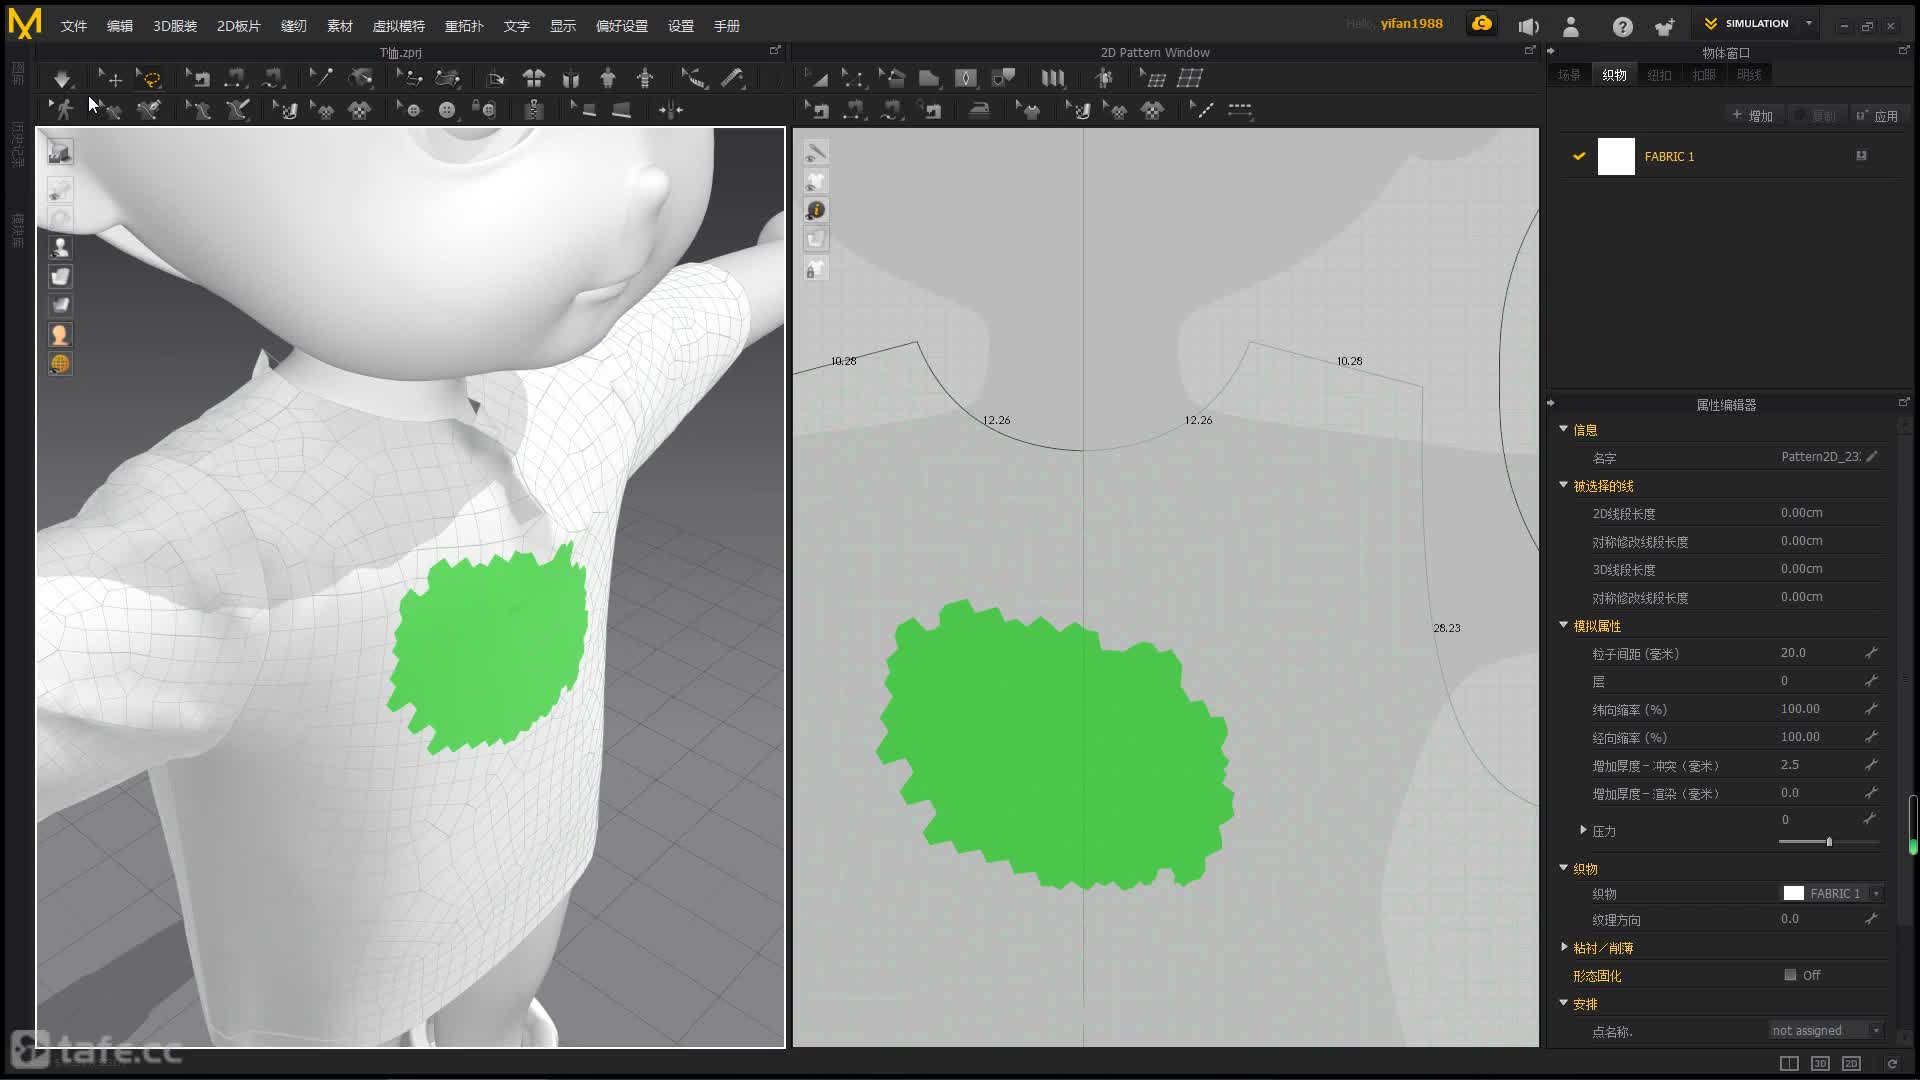Open the 3D服装 menu
Viewport: 1920px width, 1080px height.
click(x=175, y=26)
